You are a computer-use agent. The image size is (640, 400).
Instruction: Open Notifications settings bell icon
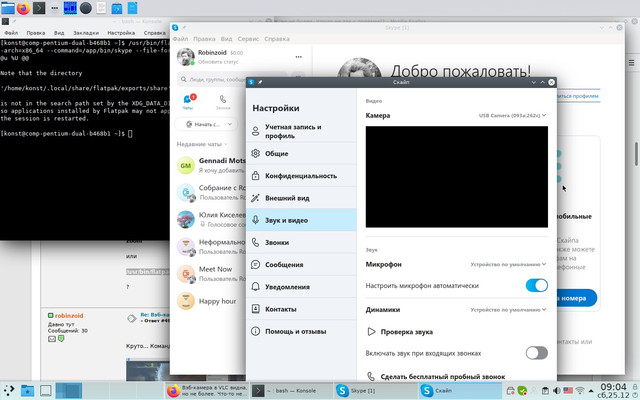tap(256, 287)
